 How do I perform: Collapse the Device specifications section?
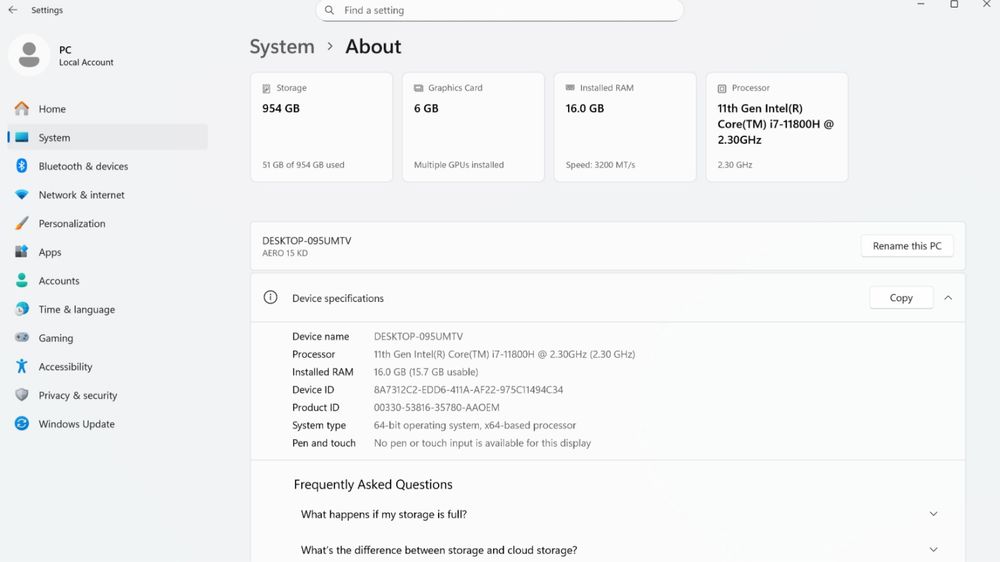948,298
